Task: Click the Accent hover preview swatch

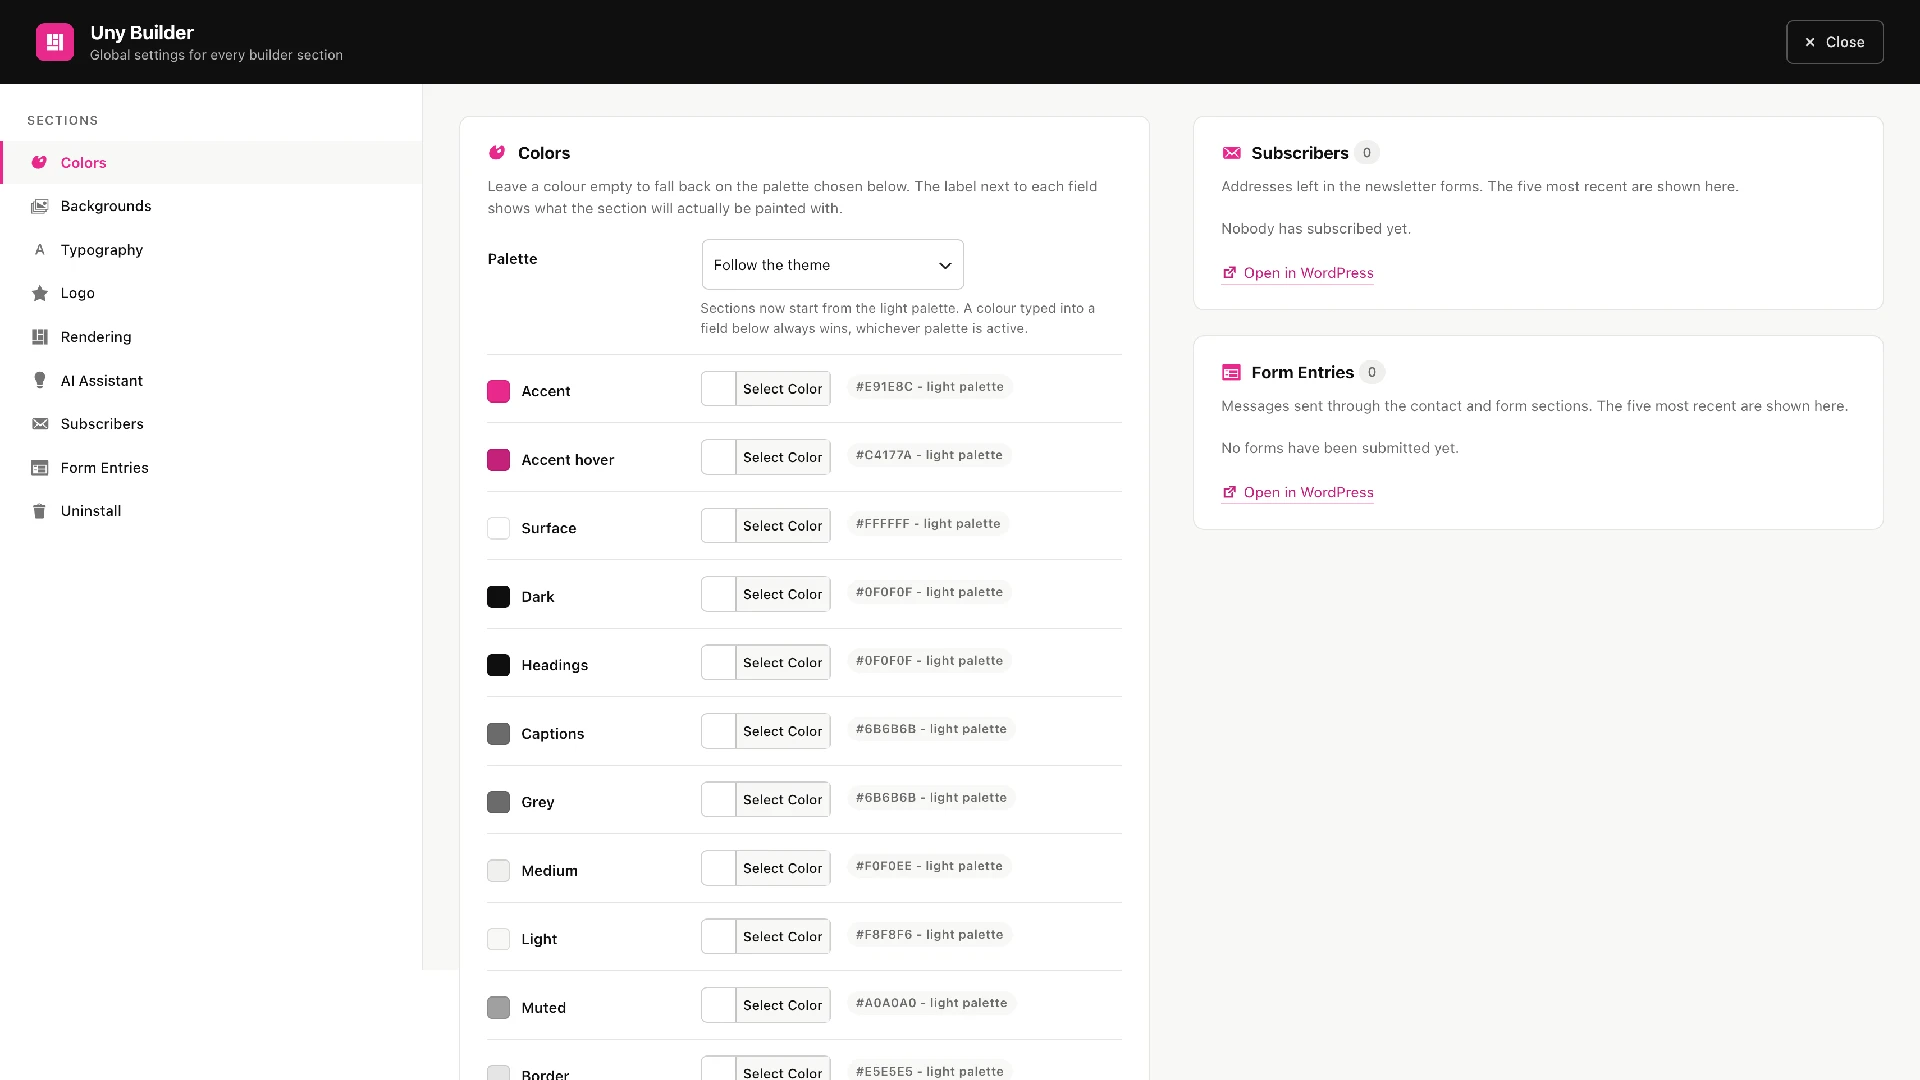Action: [x=498, y=459]
